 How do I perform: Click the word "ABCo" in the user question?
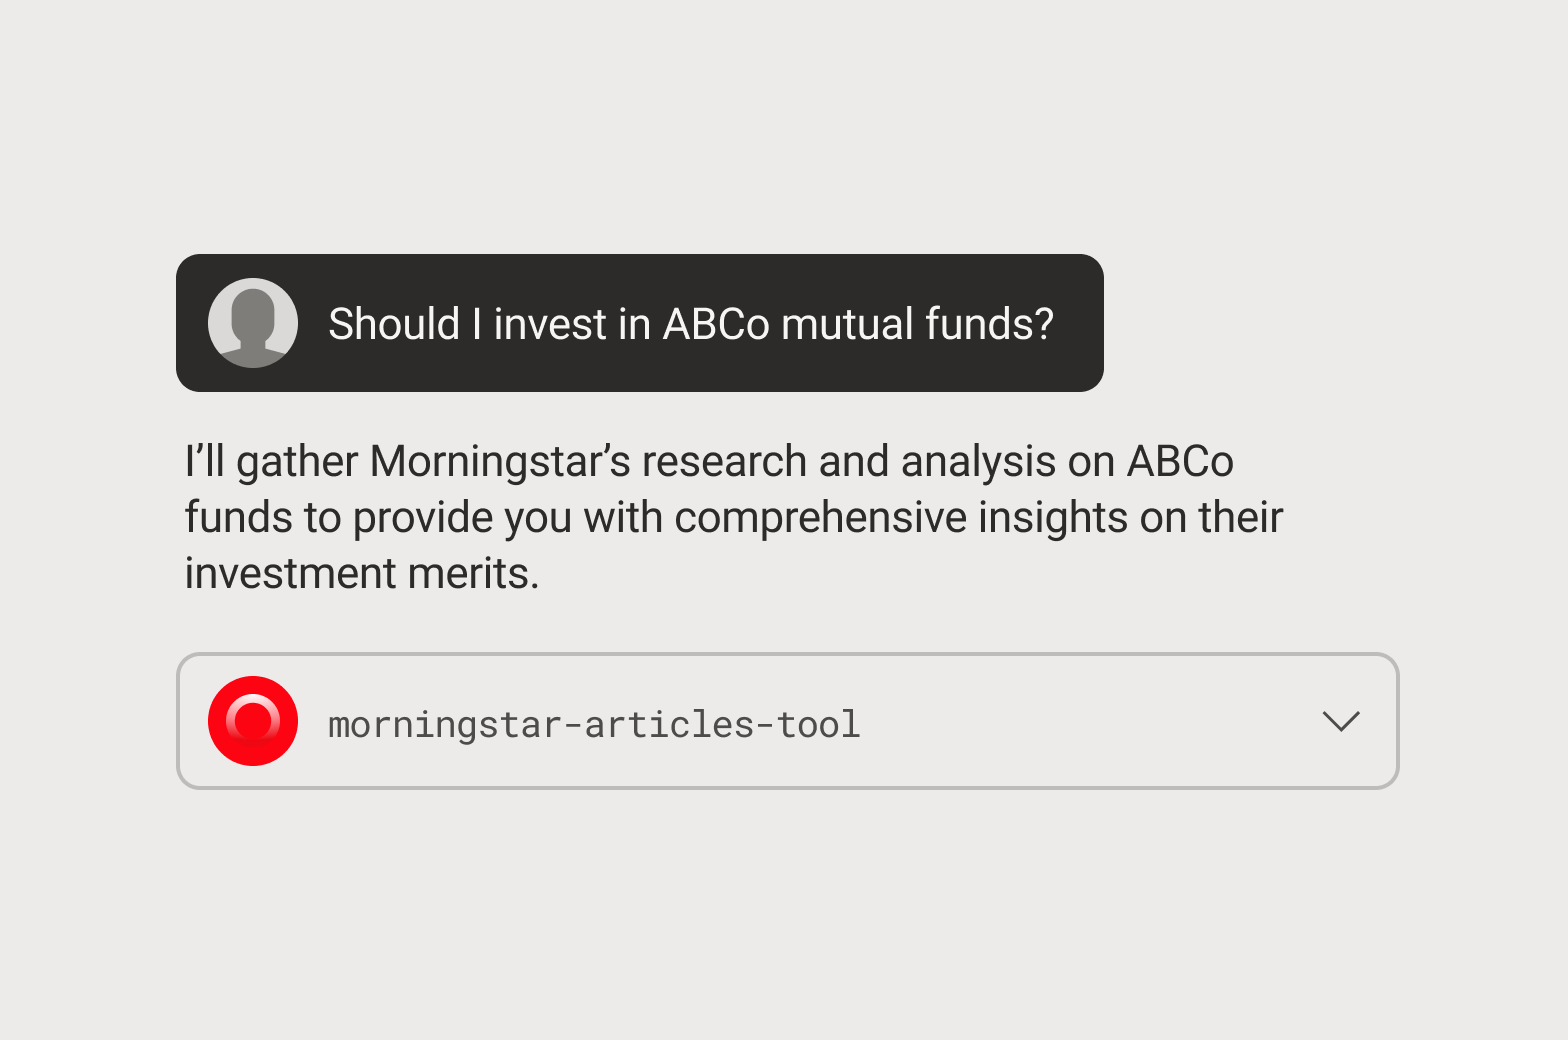[716, 324]
